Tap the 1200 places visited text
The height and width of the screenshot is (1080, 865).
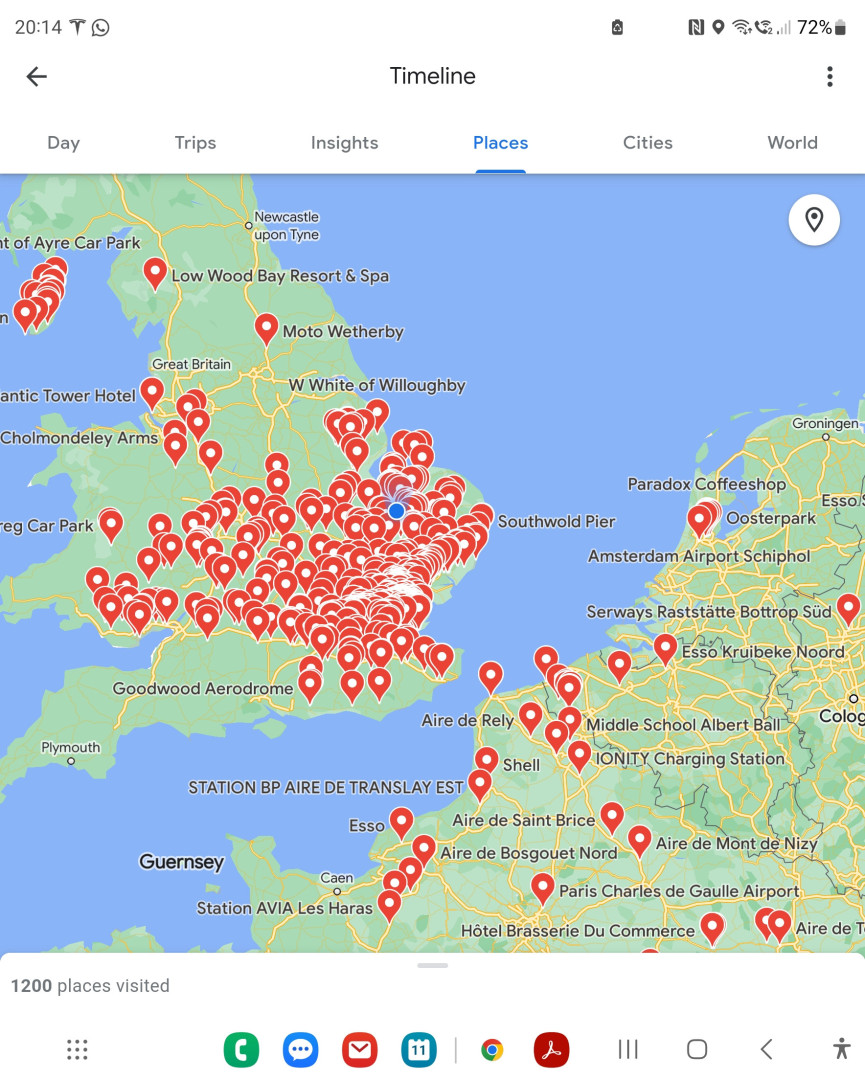[x=90, y=986]
